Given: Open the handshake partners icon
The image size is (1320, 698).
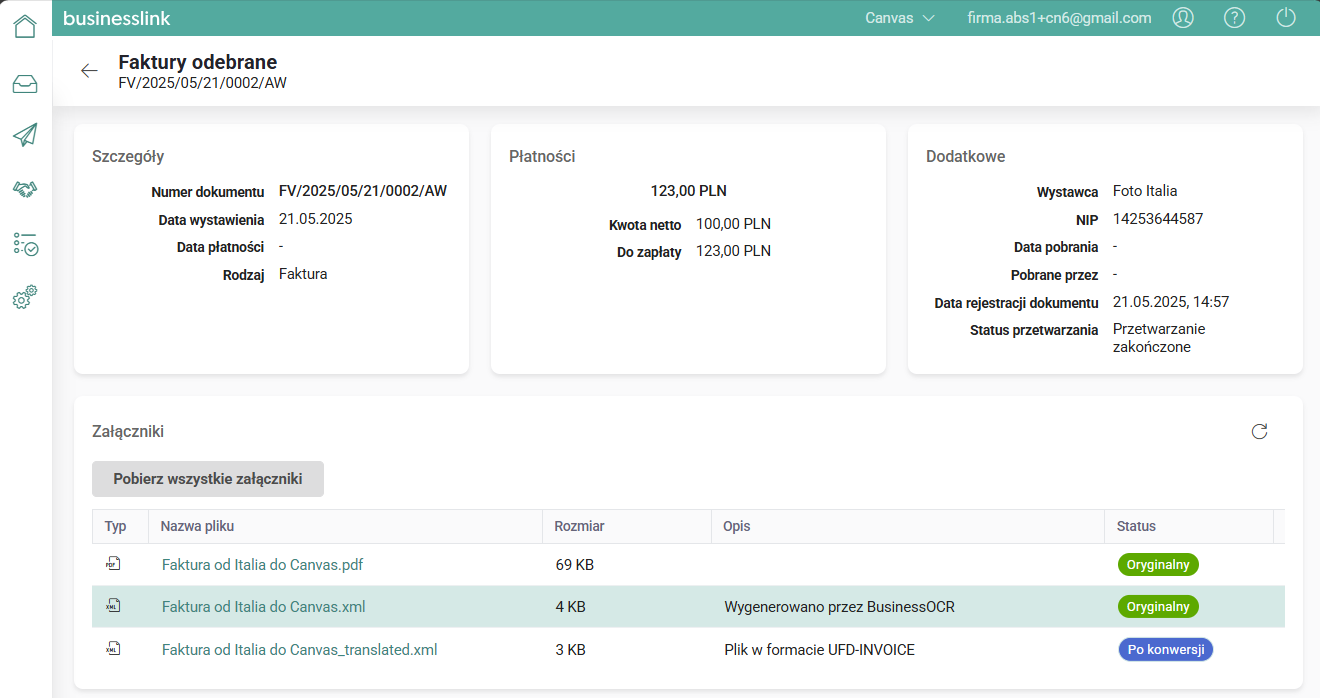Looking at the screenshot, I should pyautogui.click(x=25, y=189).
